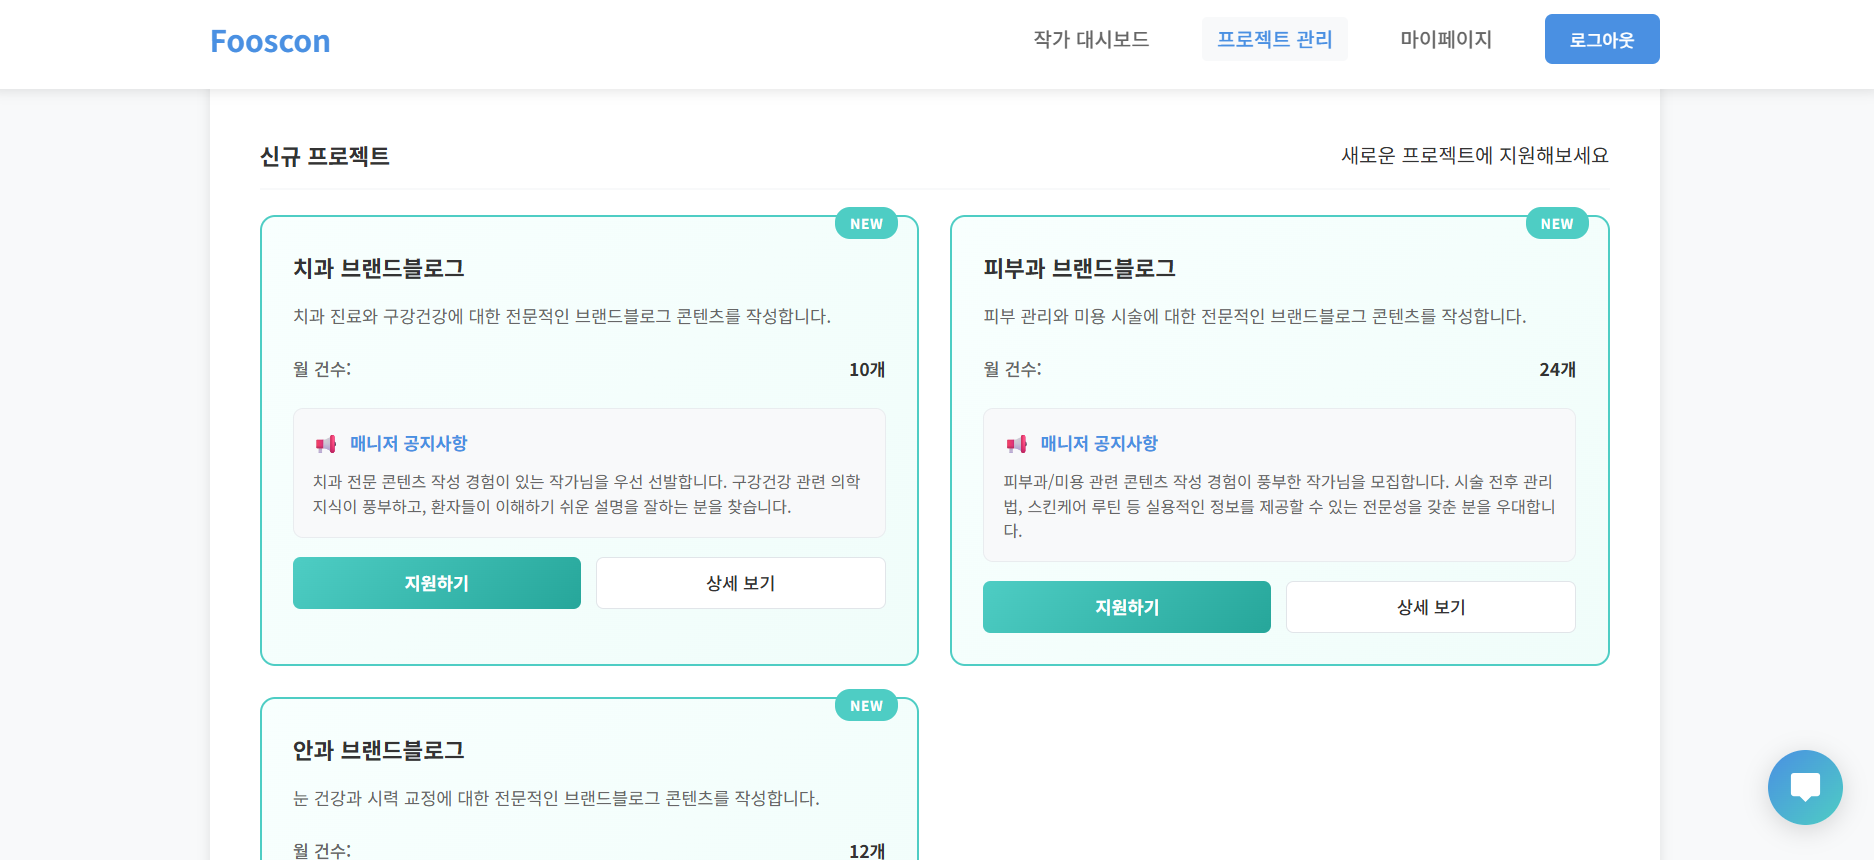Click NEW badge on 피부과 브랜드블로그 card
Viewport: 1874px width, 860px height.
tap(1556, 224)
